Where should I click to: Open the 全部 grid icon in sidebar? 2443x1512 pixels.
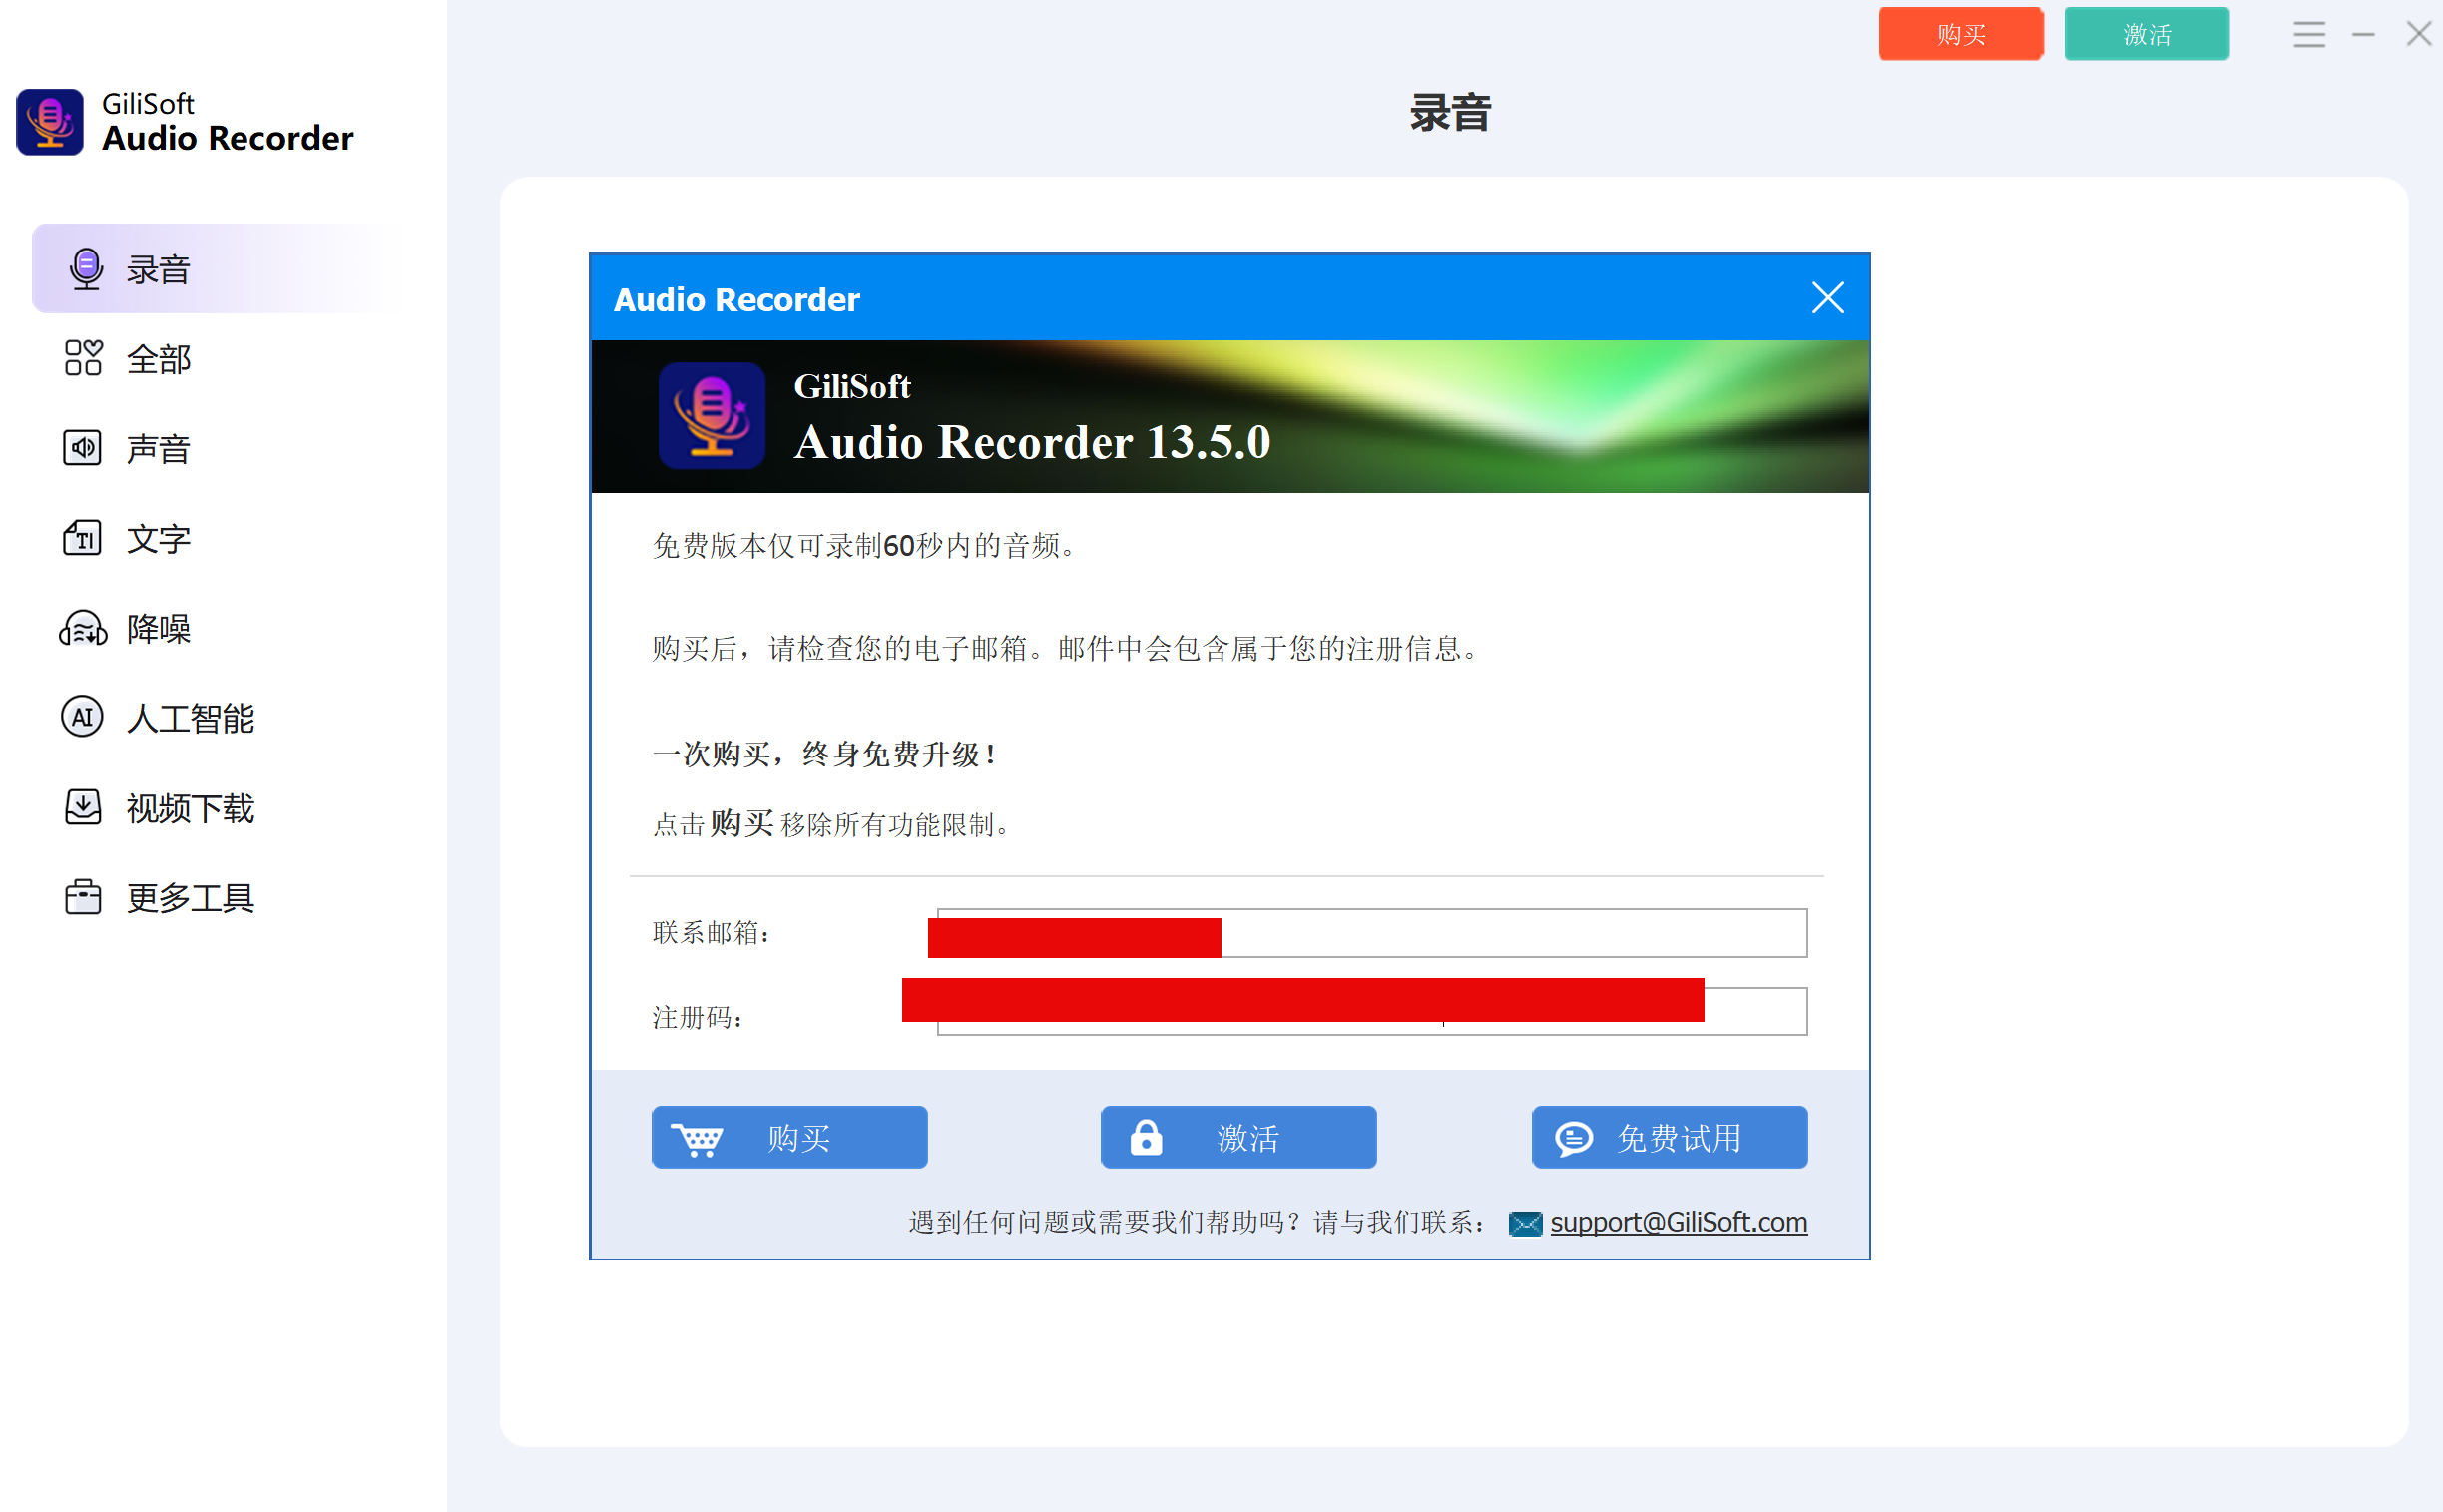pos(83,359)
